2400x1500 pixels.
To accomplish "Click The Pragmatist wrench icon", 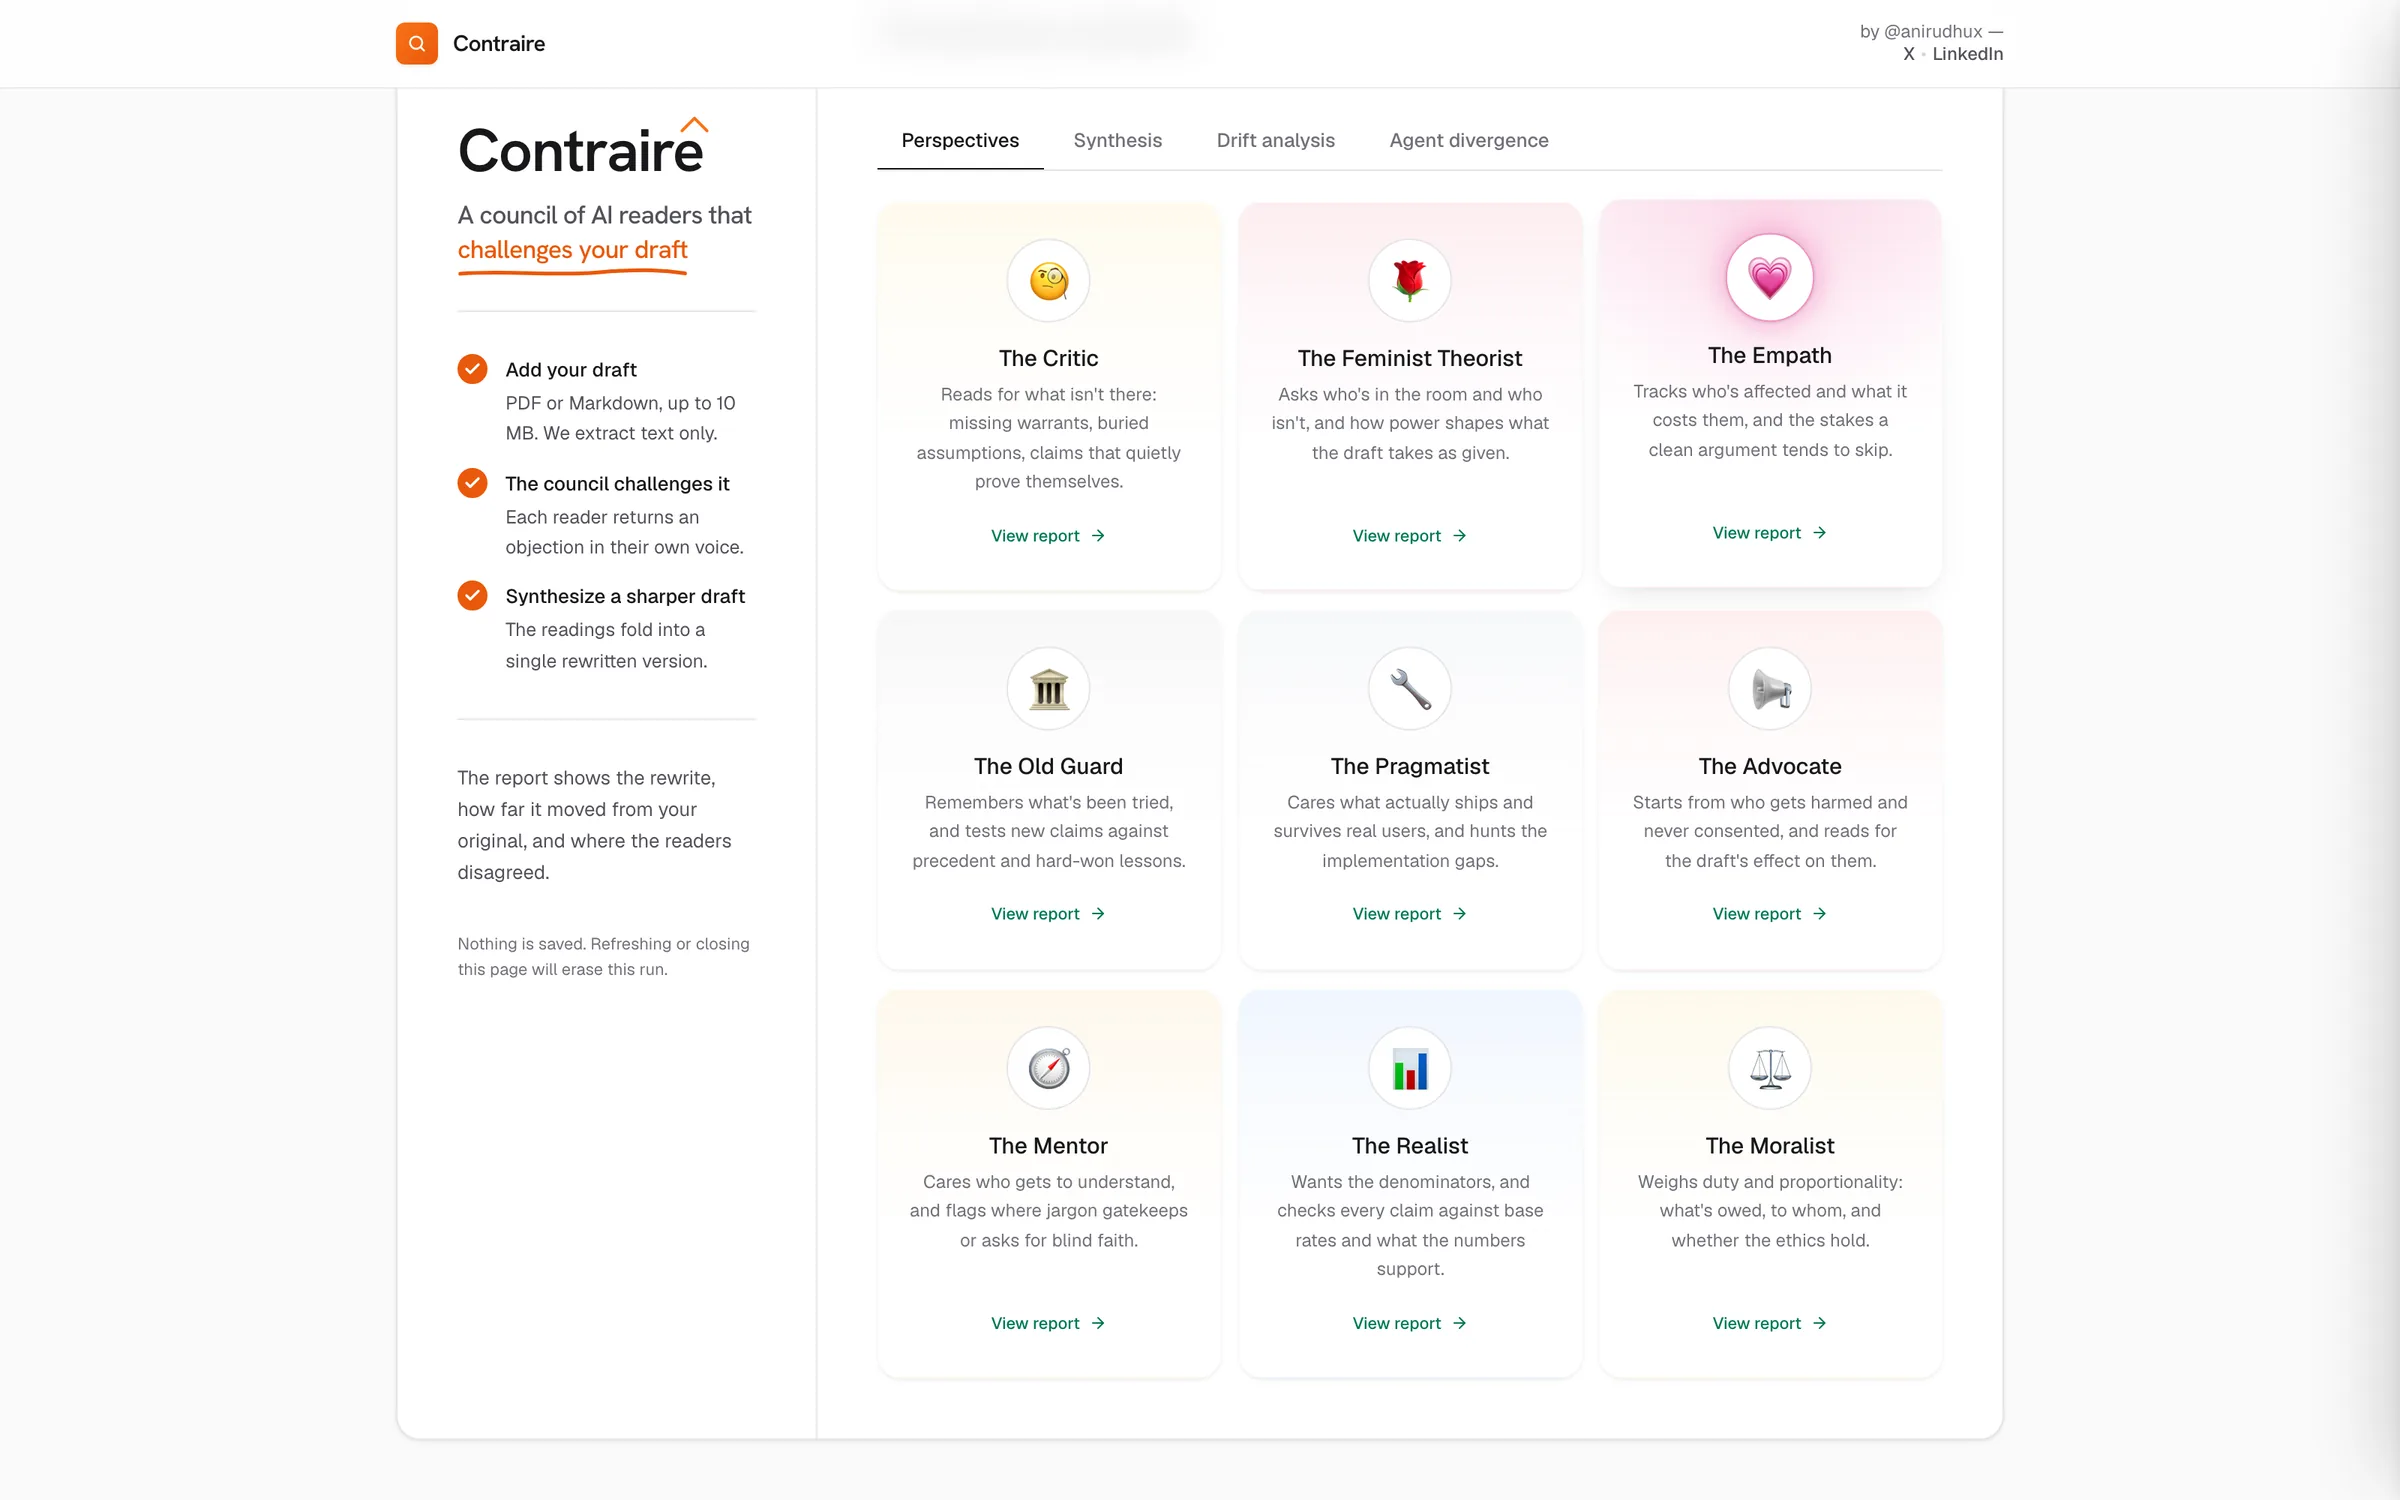I will click(x=1410, y=689).
